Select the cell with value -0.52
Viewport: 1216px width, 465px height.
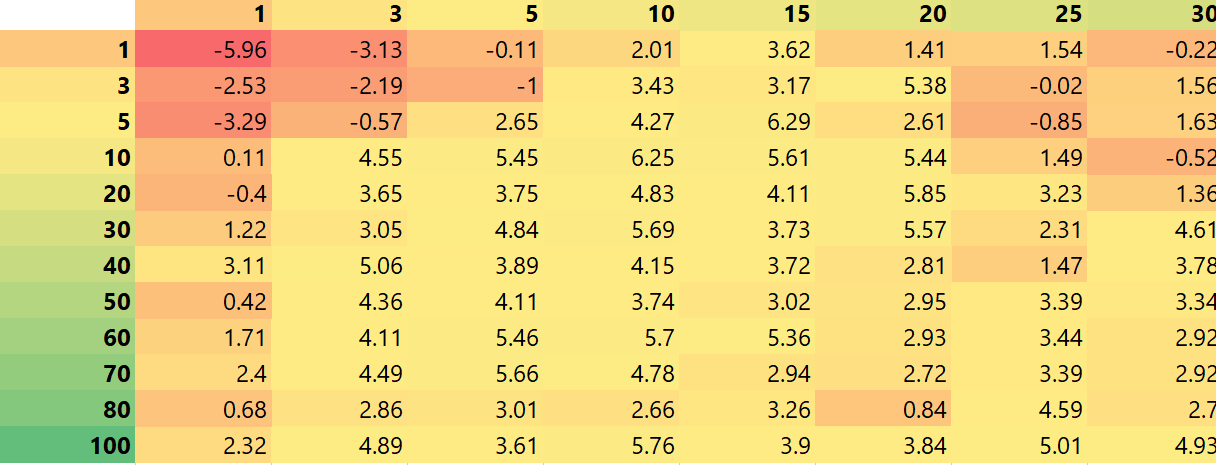coord(1152,157)
